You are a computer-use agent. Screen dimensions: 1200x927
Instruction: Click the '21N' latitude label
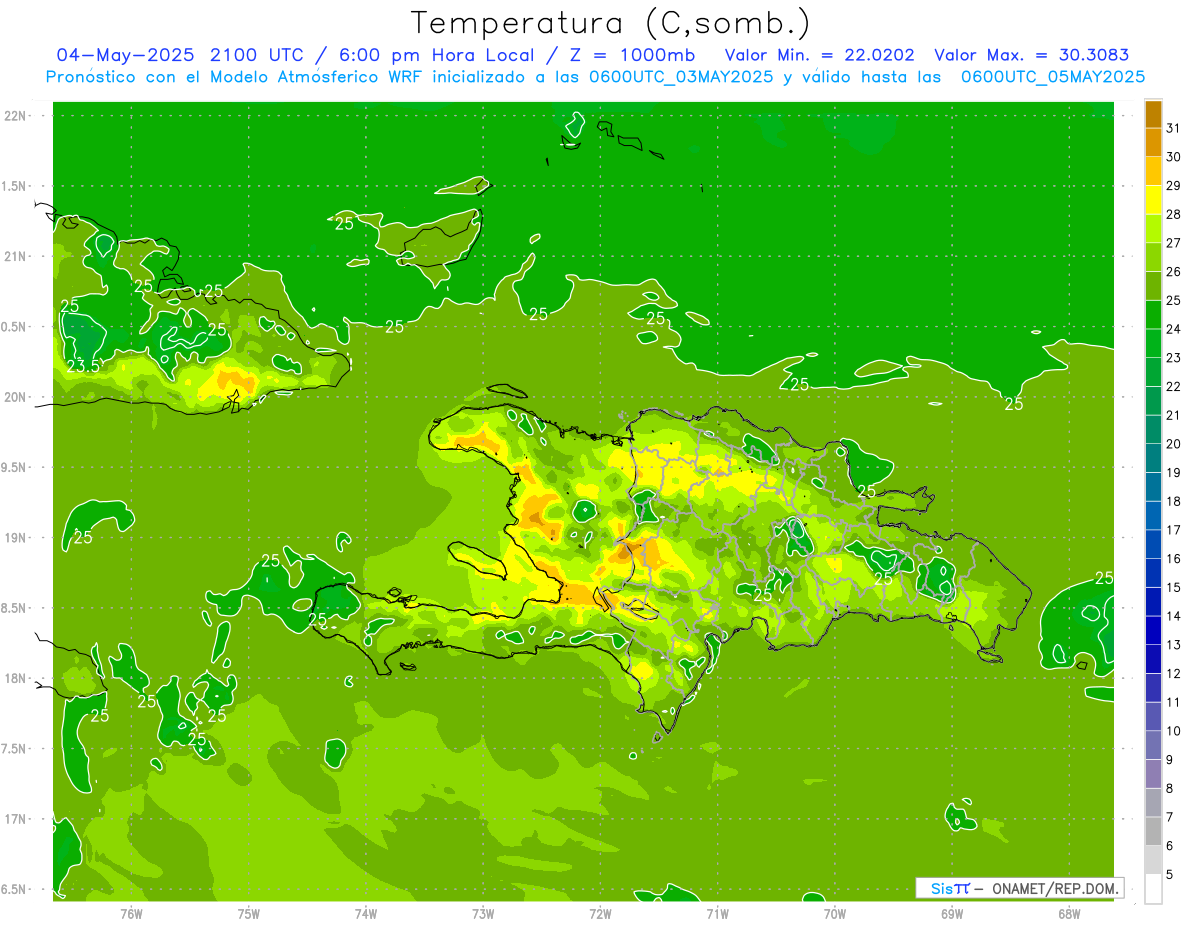[x=15, y=257]
